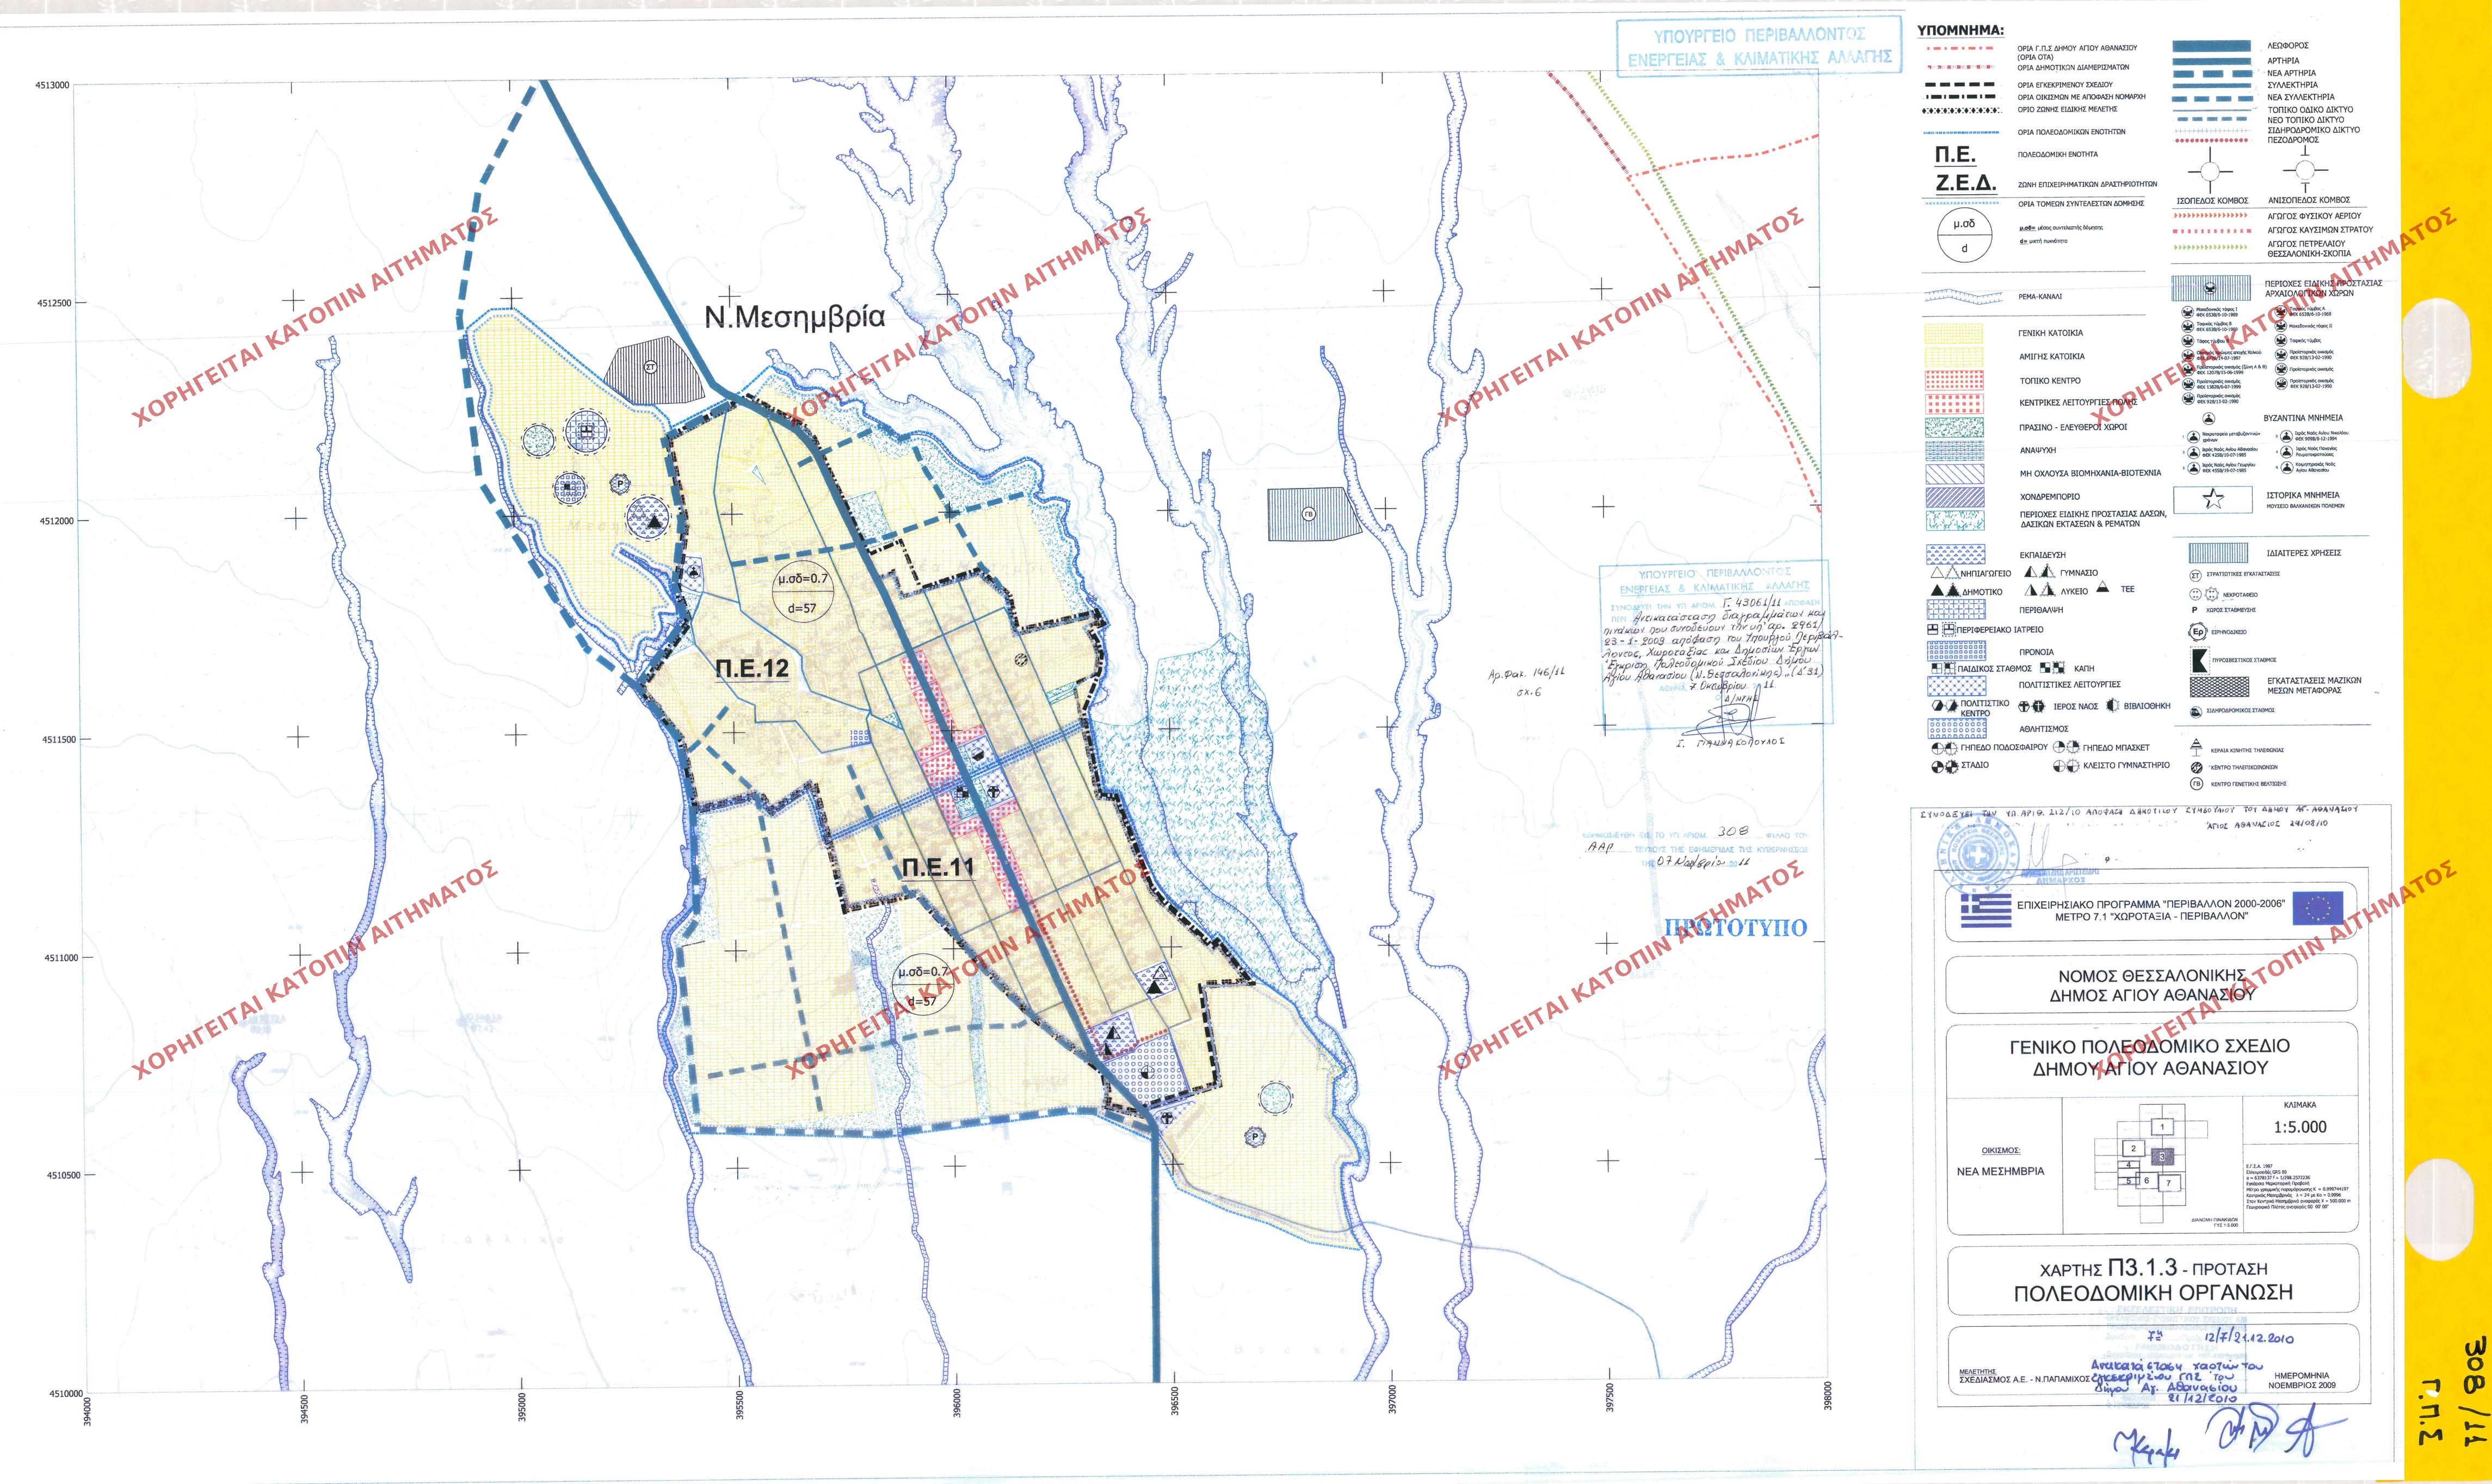Viewport: 2492px width, 1484px height.
Task: Click the Ν.Μεσημβρία place name on the map
Action: point(795,318)
